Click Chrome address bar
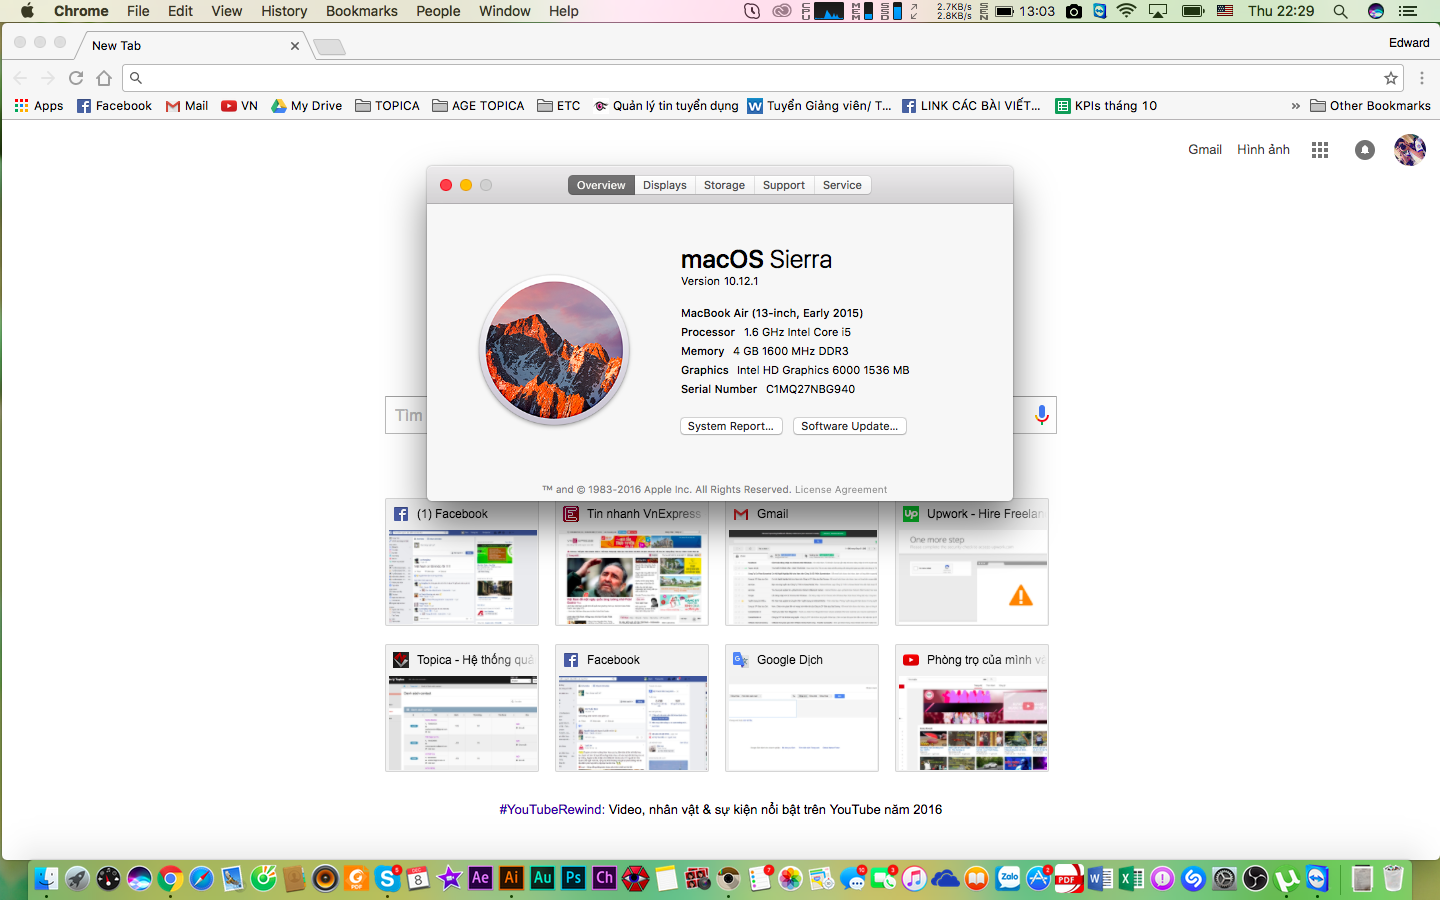Viewport: 1440px width, 900px height. 763,77
